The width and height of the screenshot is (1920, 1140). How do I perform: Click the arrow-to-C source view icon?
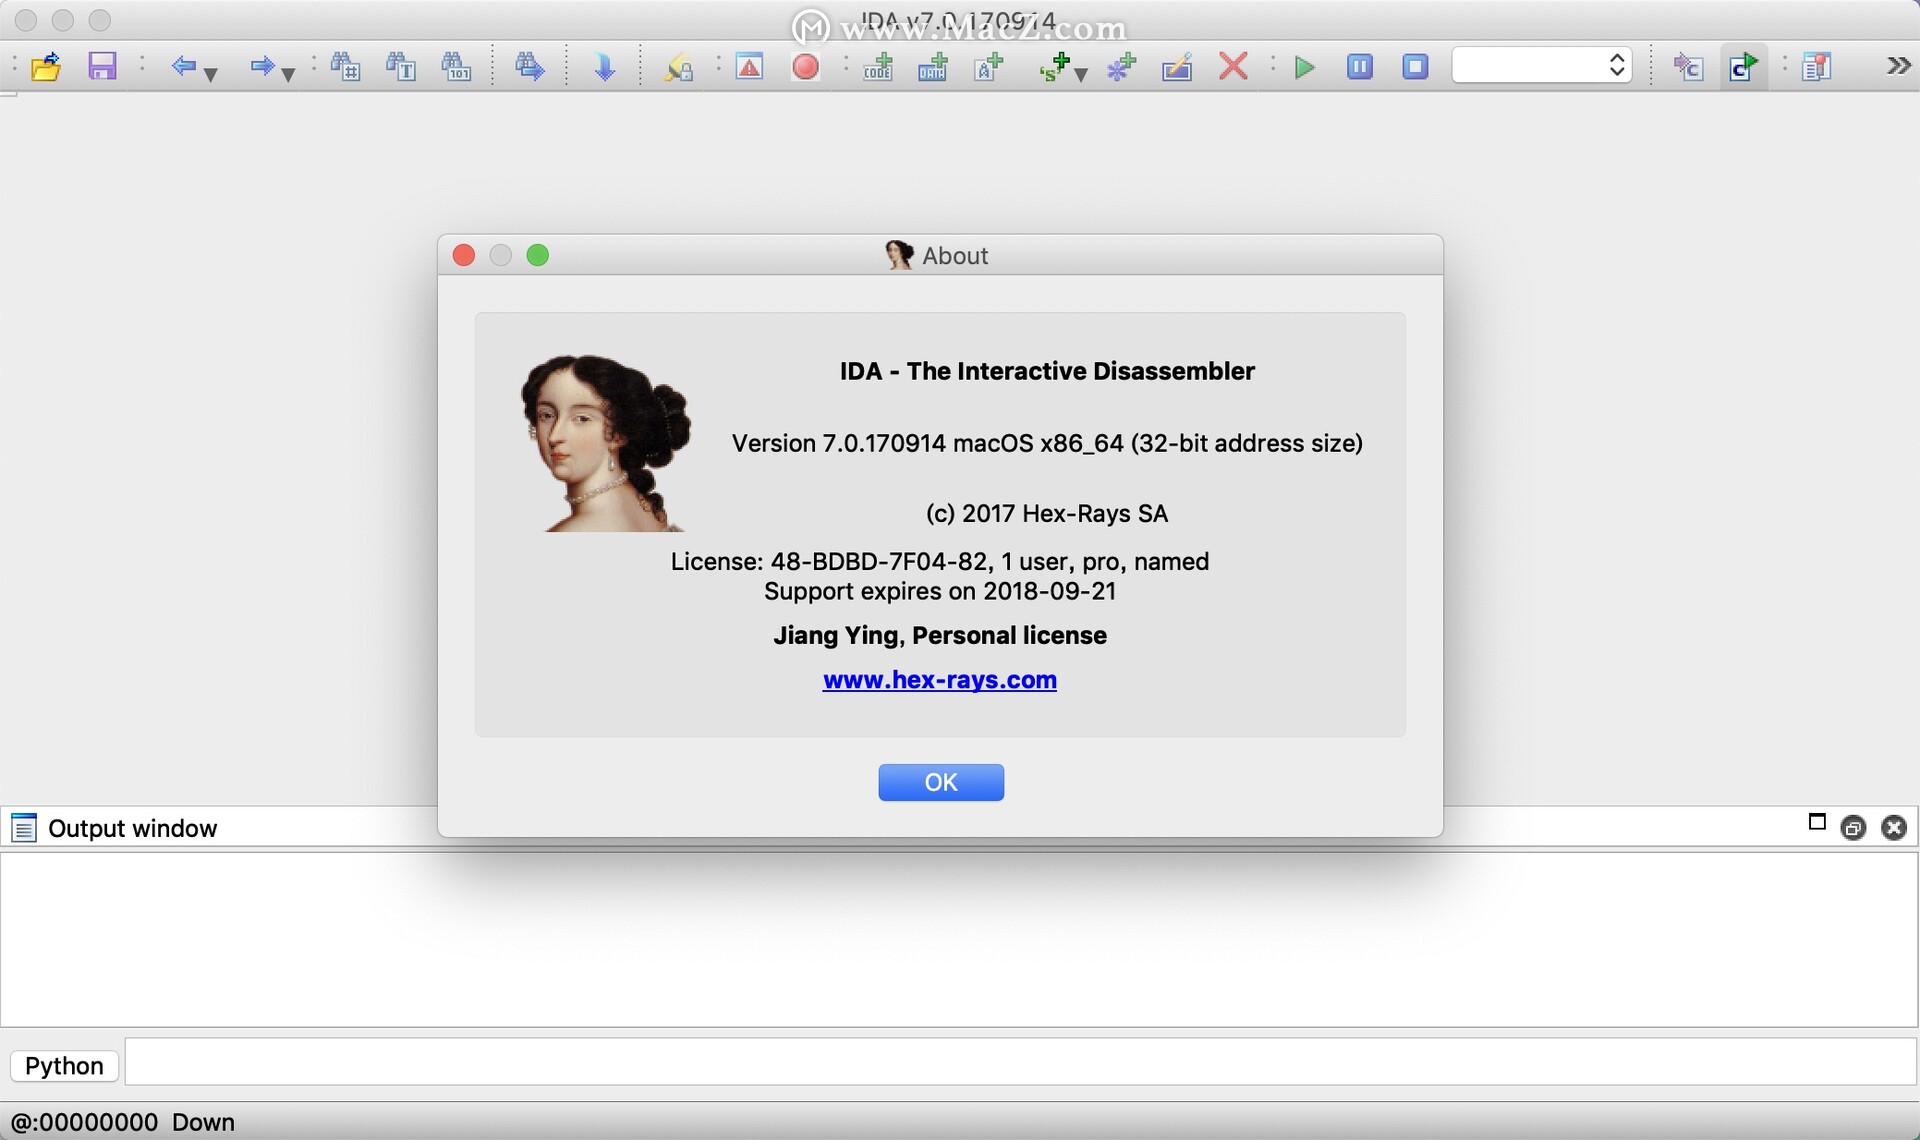click(1688, 67)
